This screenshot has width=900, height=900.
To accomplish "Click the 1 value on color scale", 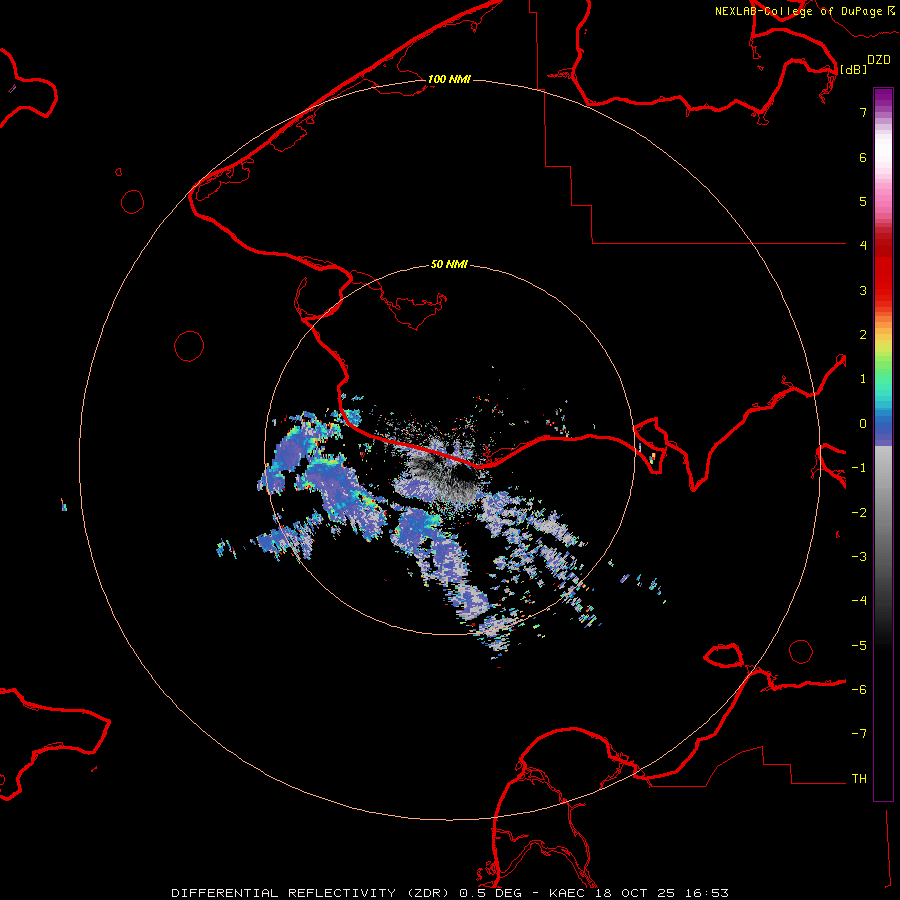I will [x=863, y=379].
